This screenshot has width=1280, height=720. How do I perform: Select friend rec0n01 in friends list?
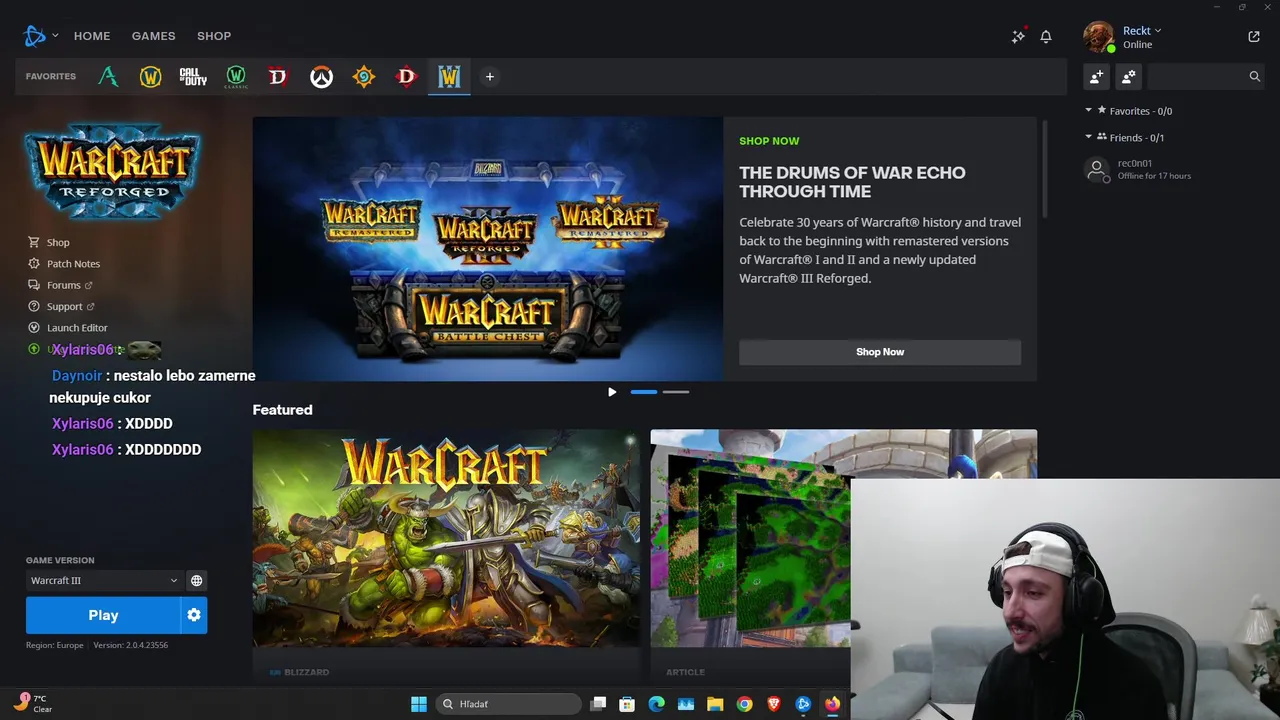click(1175, 169)
